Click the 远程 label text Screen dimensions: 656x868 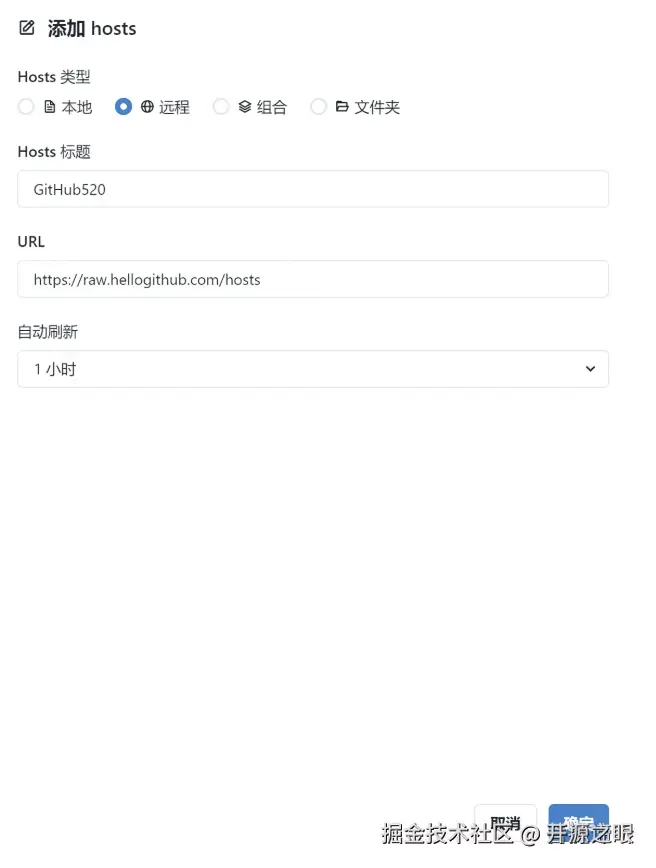tap(174, 107)
